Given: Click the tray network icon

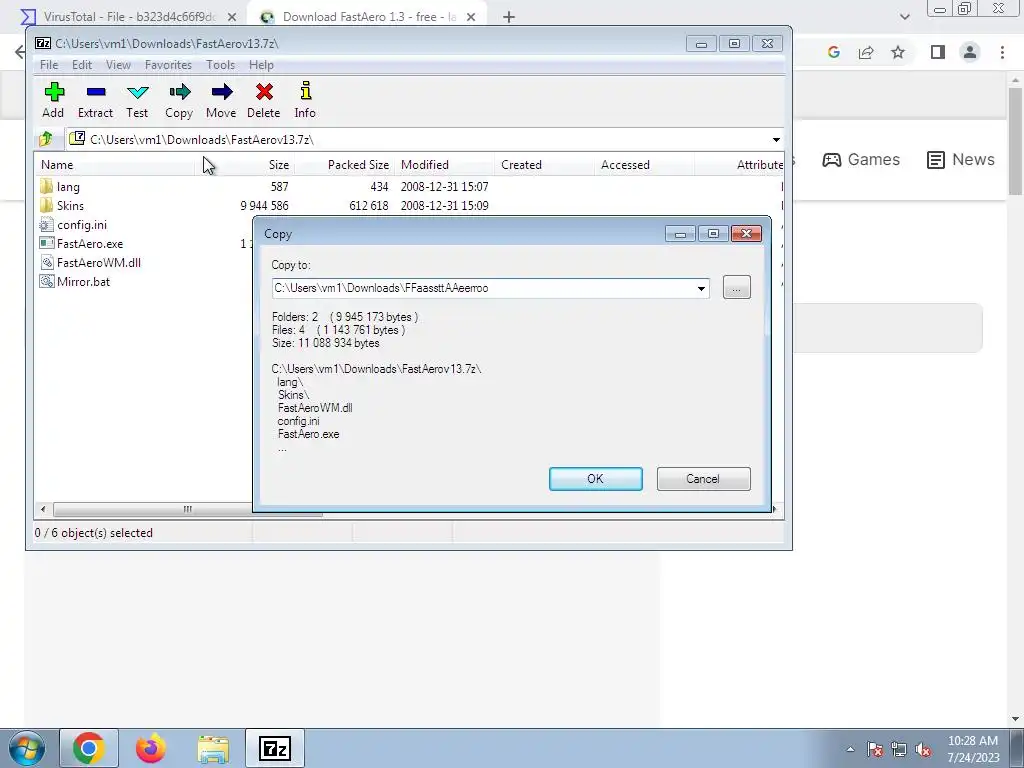Looking at the screenshot, I should pyautogui.click(x=899, y=749).
